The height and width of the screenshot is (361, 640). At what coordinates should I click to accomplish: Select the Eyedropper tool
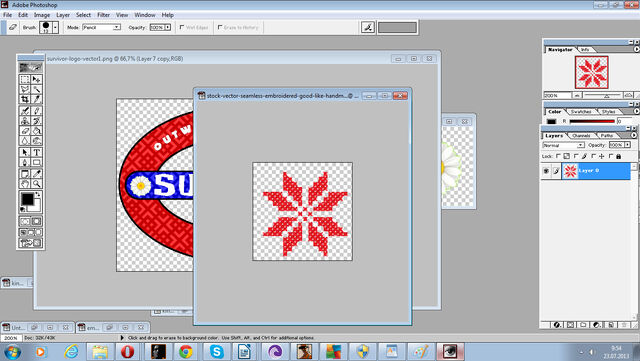(x=36, y=174)
